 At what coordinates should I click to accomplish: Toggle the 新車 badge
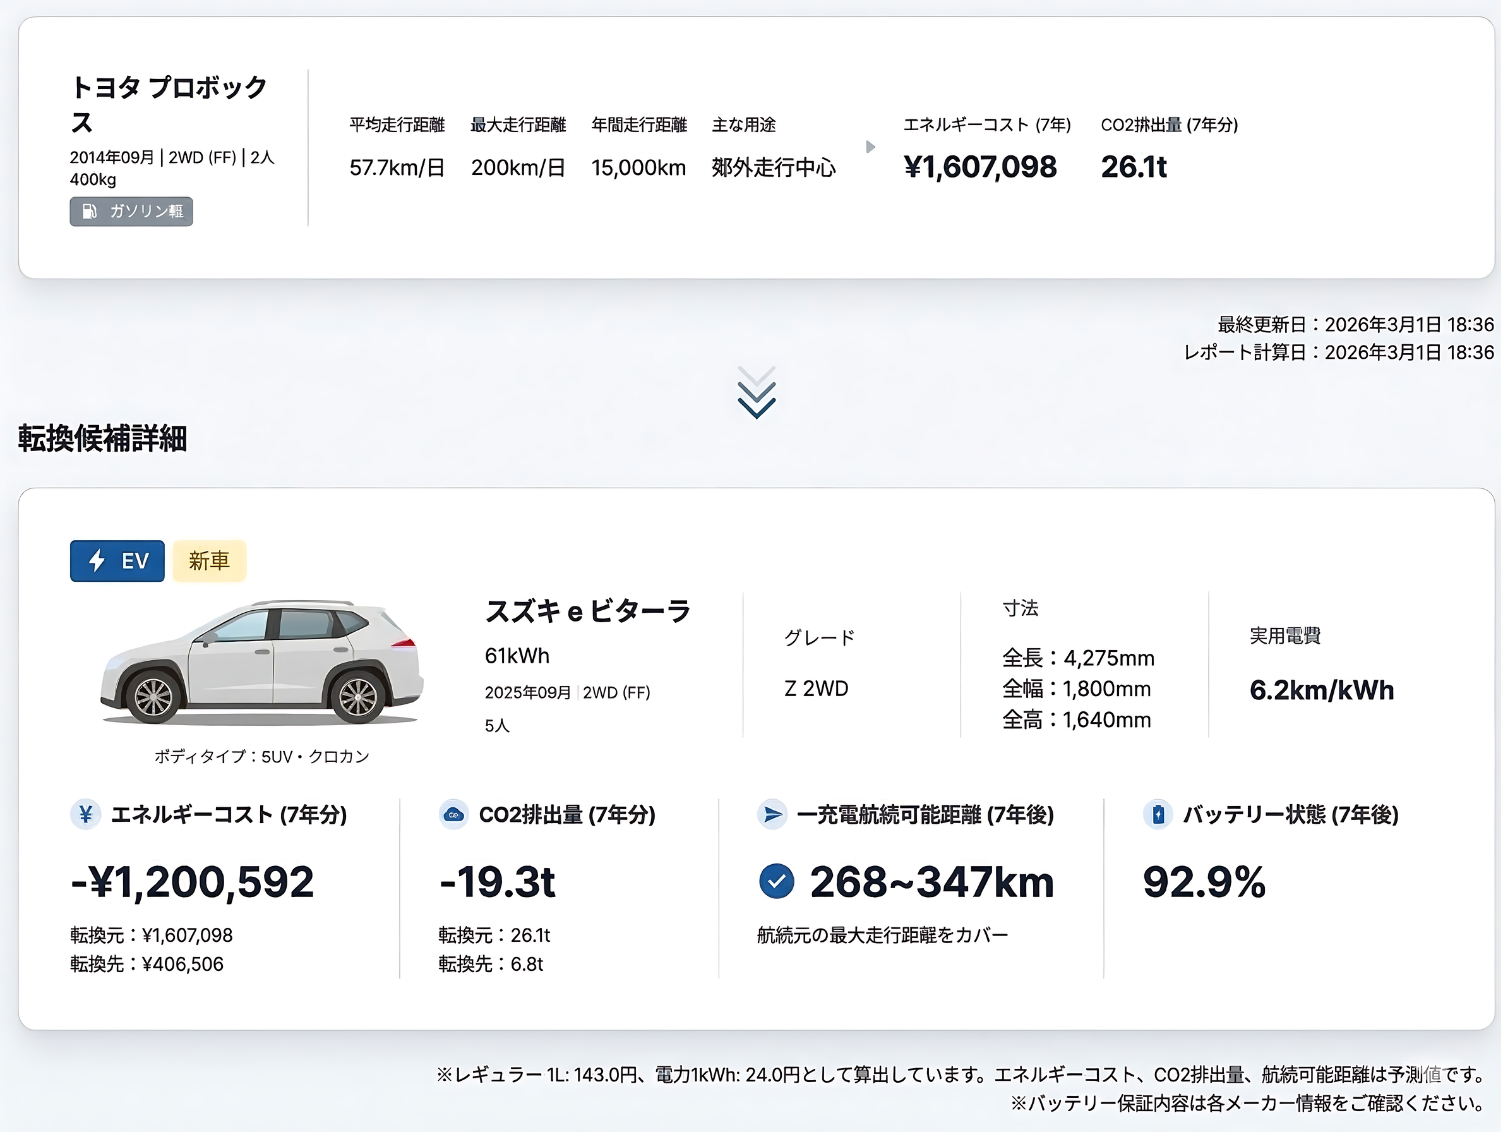209,561
